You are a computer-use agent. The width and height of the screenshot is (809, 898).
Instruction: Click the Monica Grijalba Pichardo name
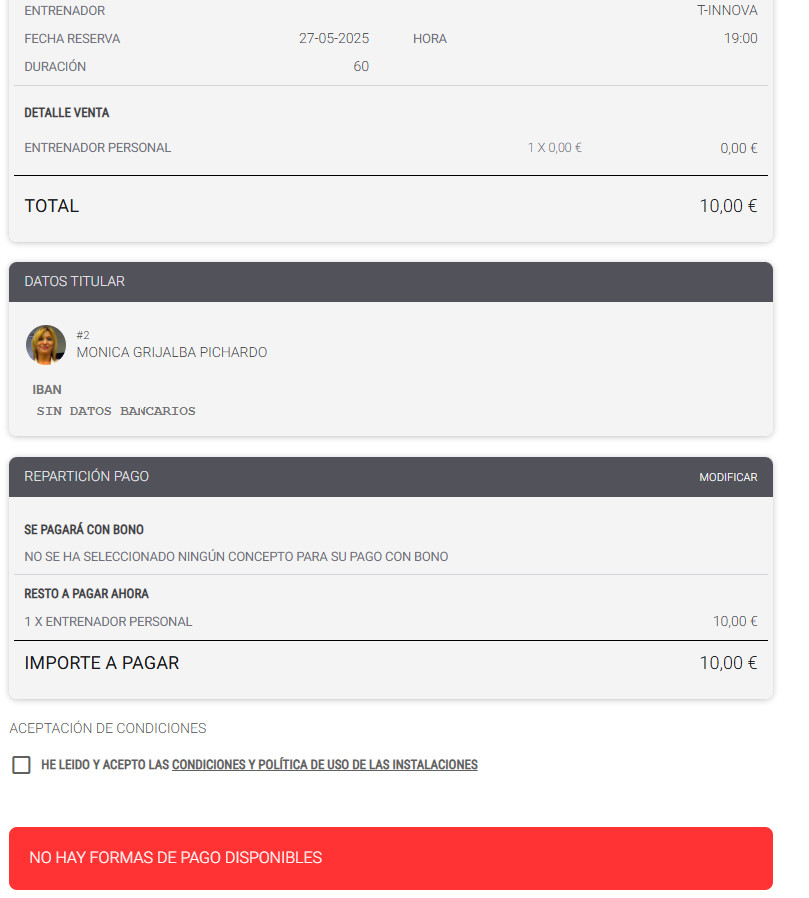coord(172,352)
